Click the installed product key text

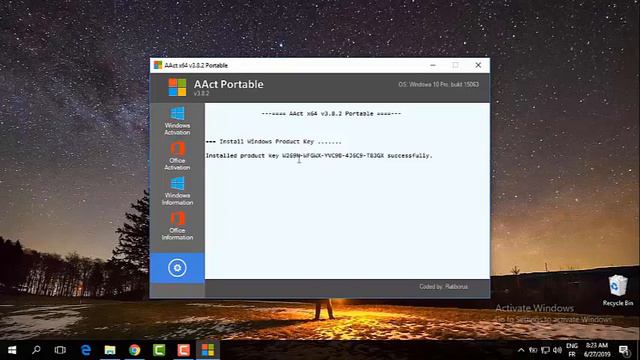[319, 156]
